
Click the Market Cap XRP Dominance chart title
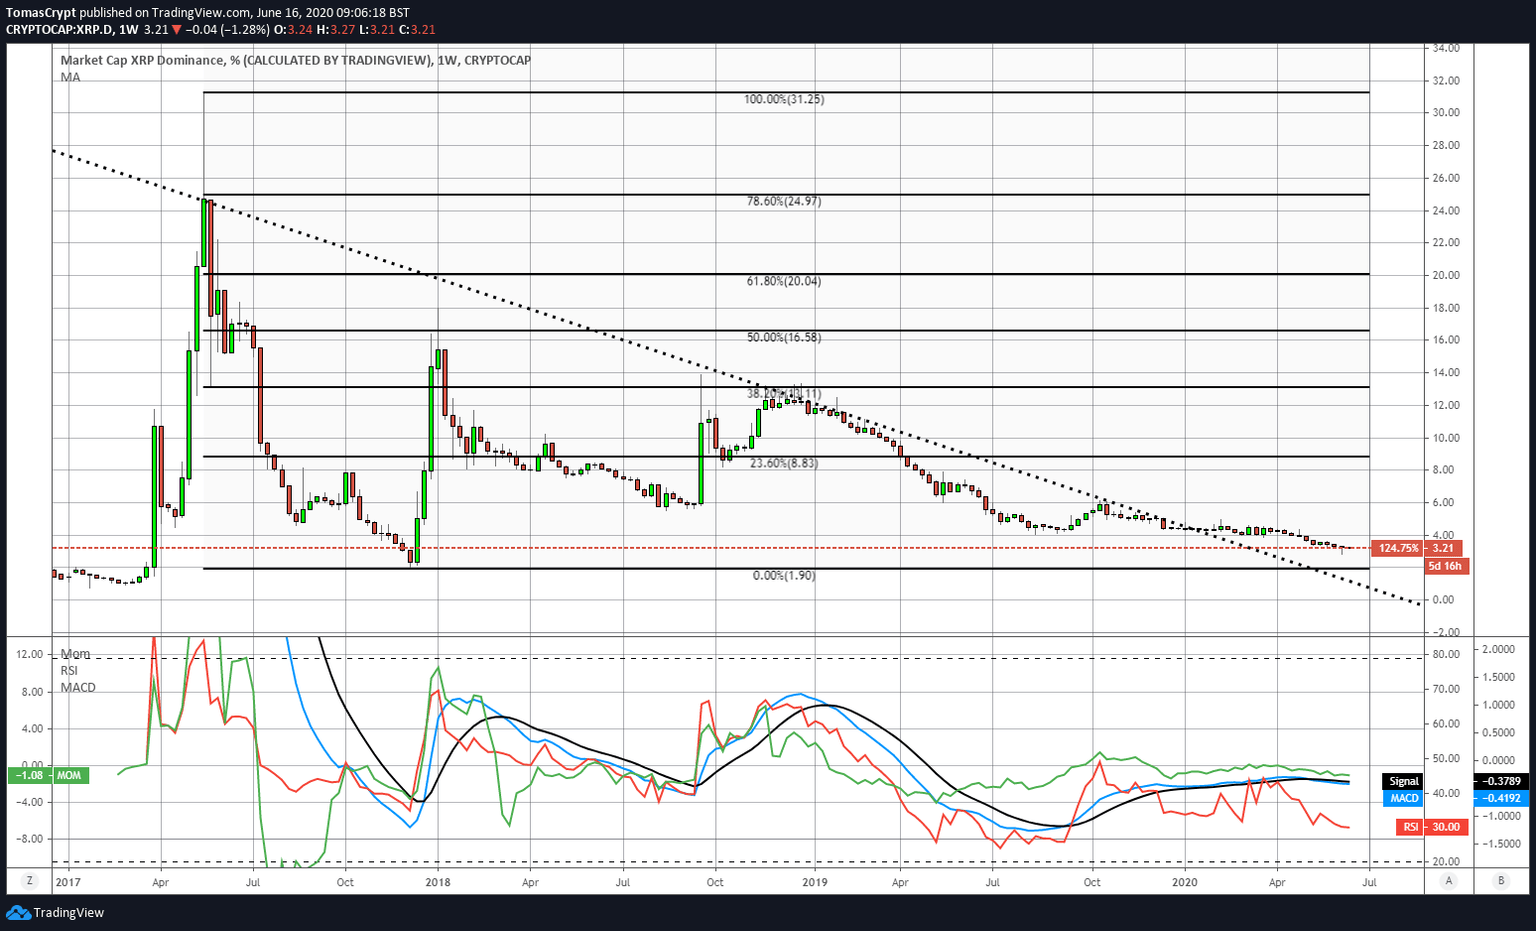click(x=295, y=60)
